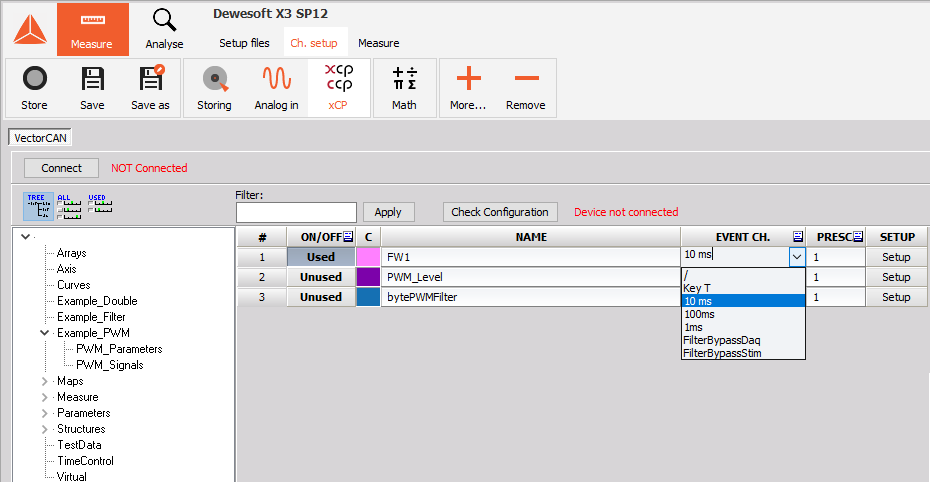930x482 pixels.
Task: Click the Apply filter button
Action: point(388,212)
